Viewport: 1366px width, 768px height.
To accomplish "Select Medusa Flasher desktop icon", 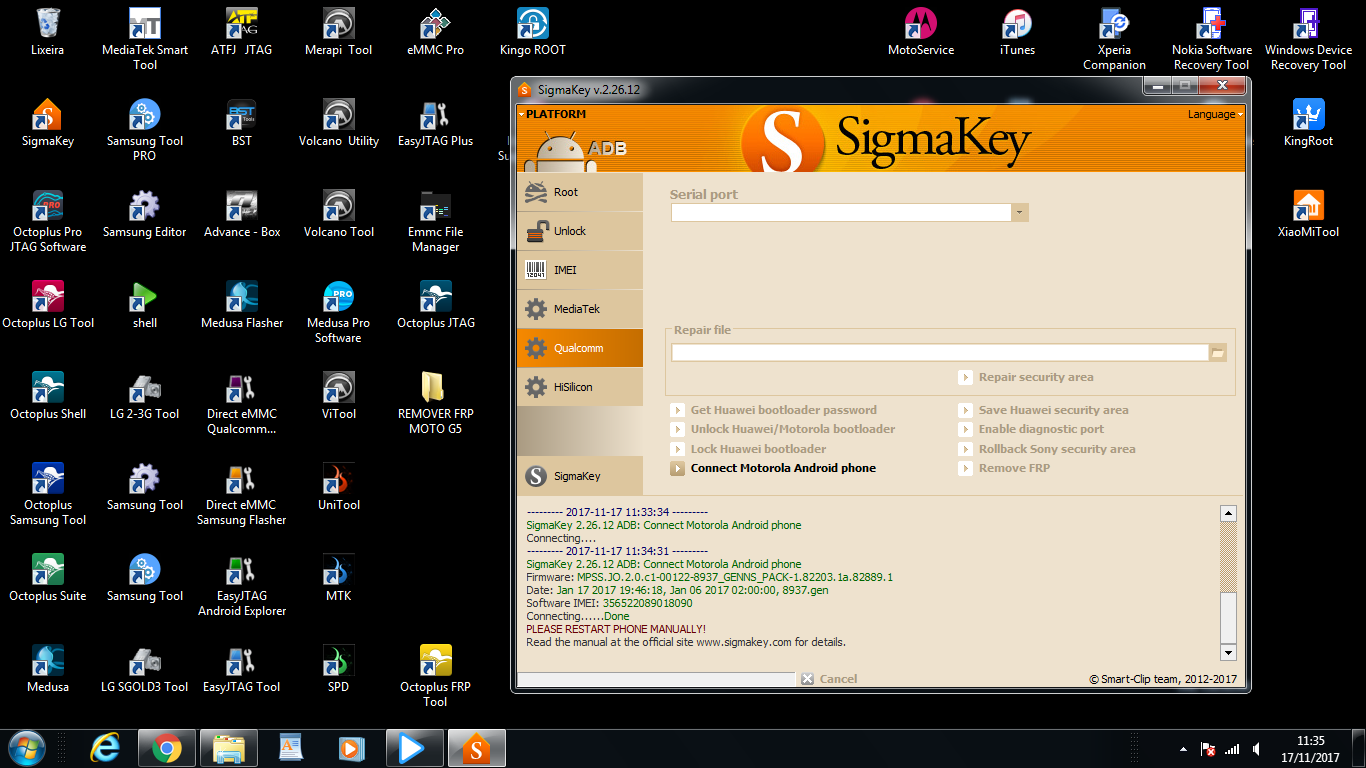I will [242, 305].
